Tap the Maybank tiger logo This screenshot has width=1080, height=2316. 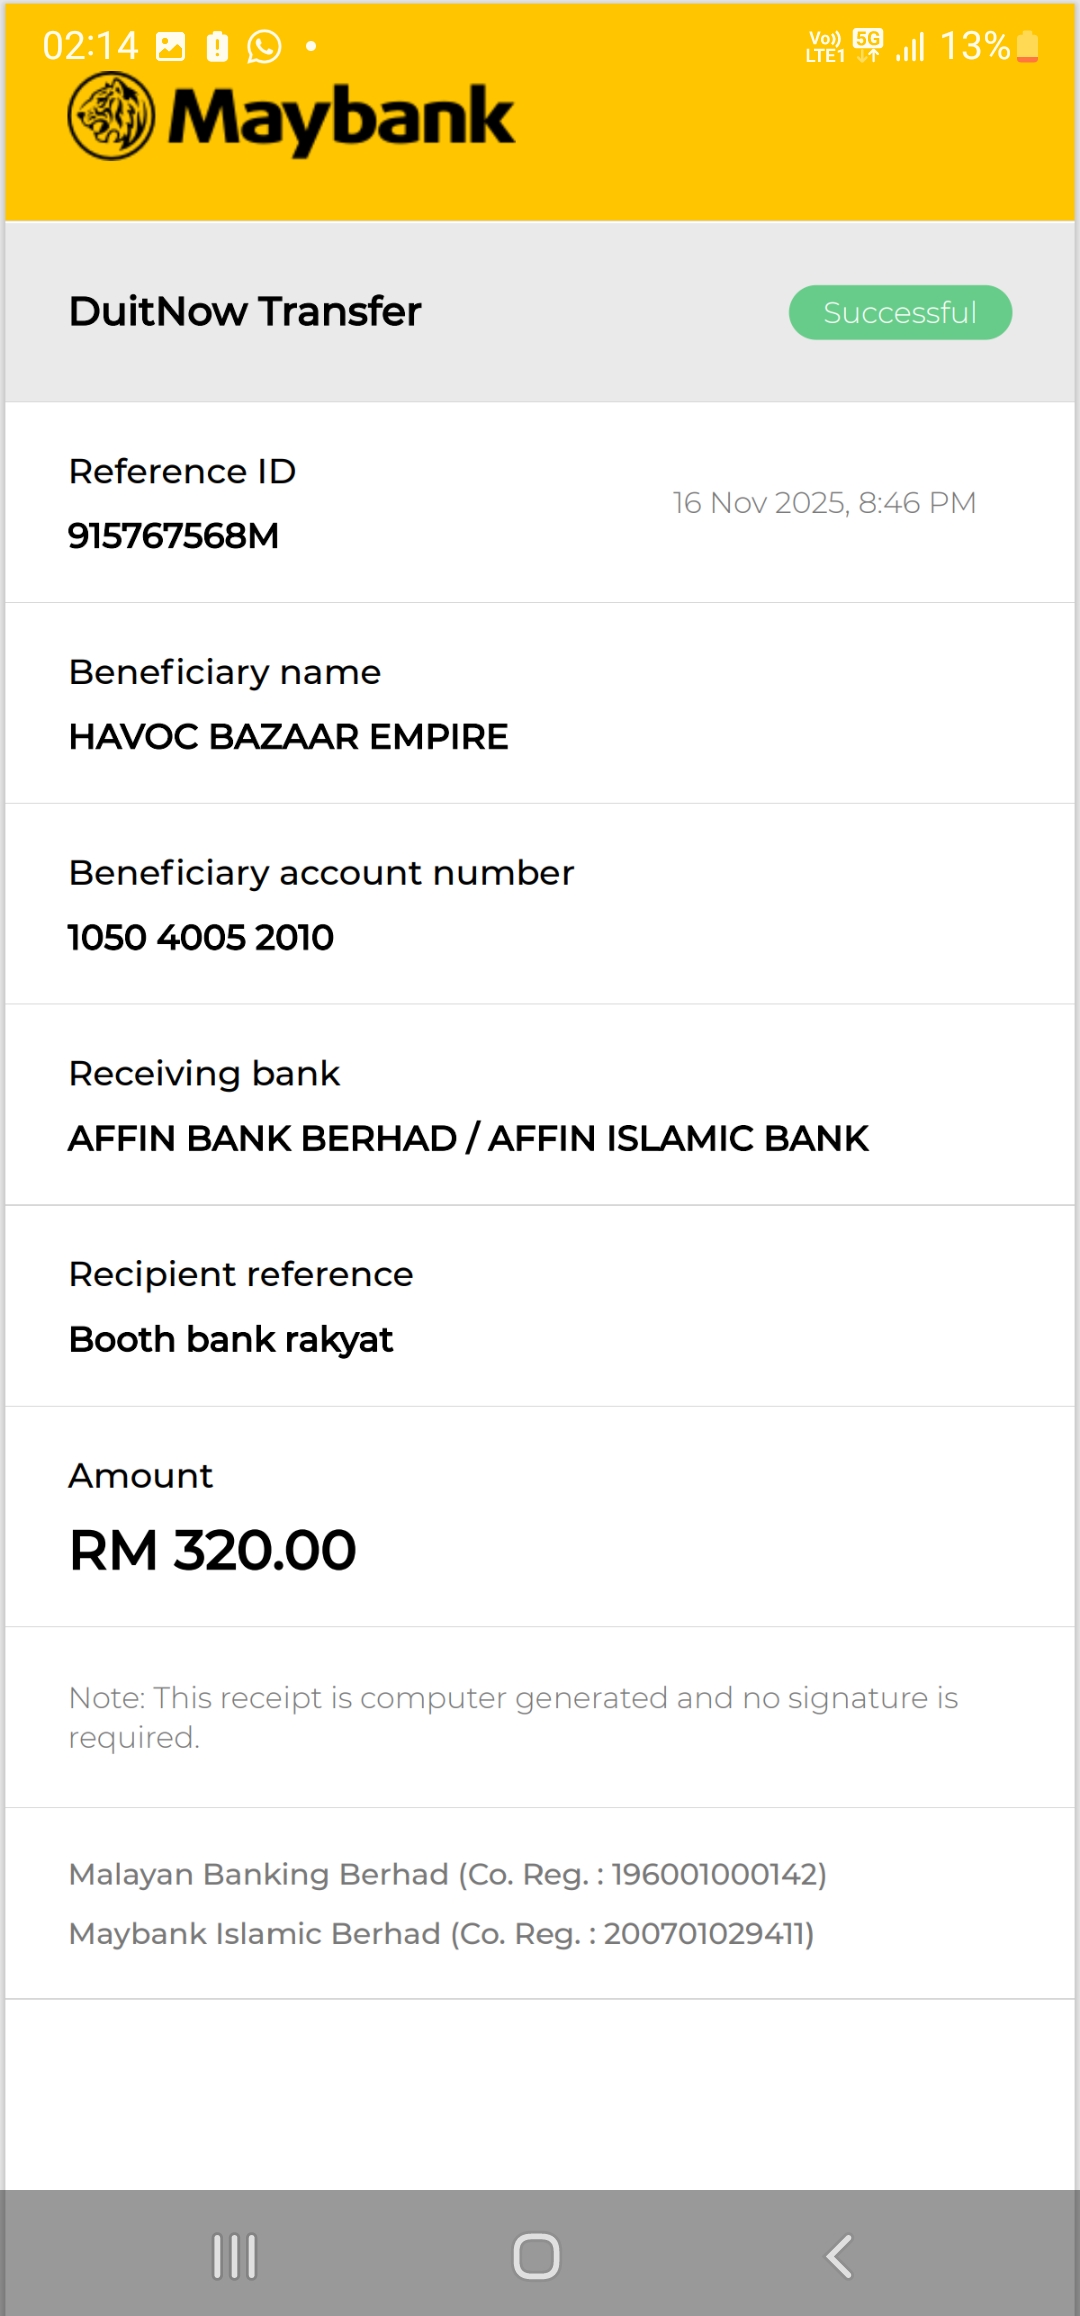coord(111,117)
